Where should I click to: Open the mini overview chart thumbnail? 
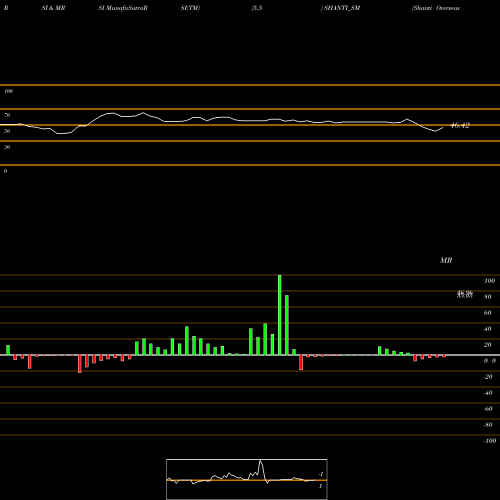click(247, 479)
